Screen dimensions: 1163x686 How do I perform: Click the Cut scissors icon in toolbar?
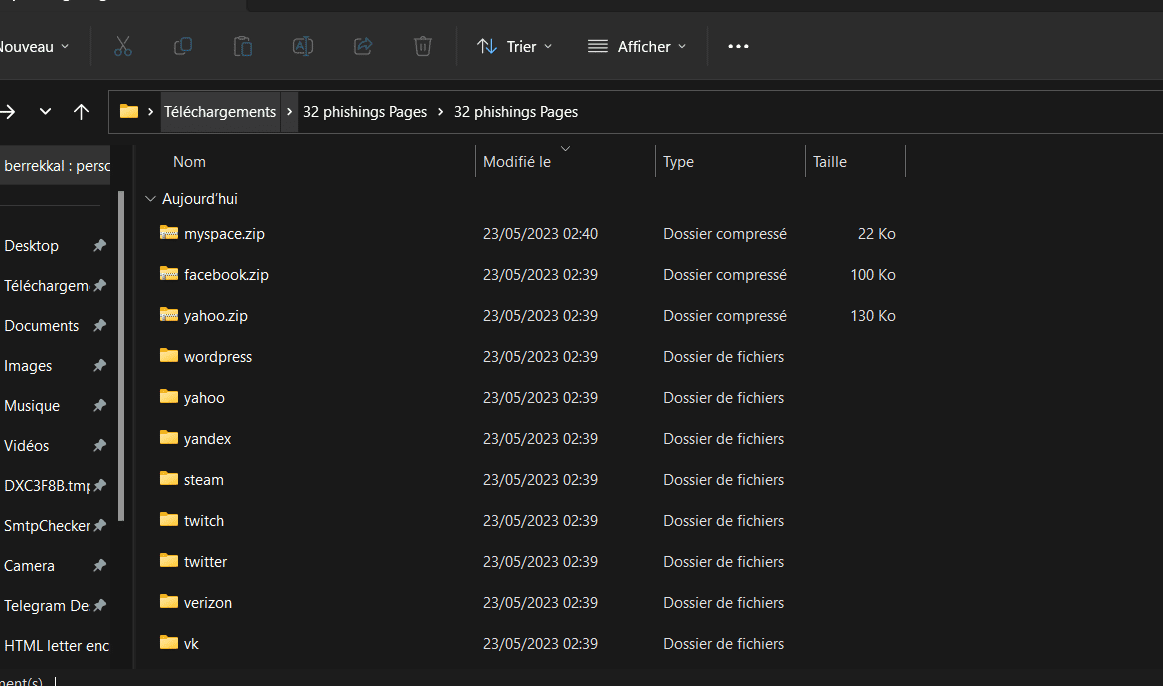click(123, 46)
